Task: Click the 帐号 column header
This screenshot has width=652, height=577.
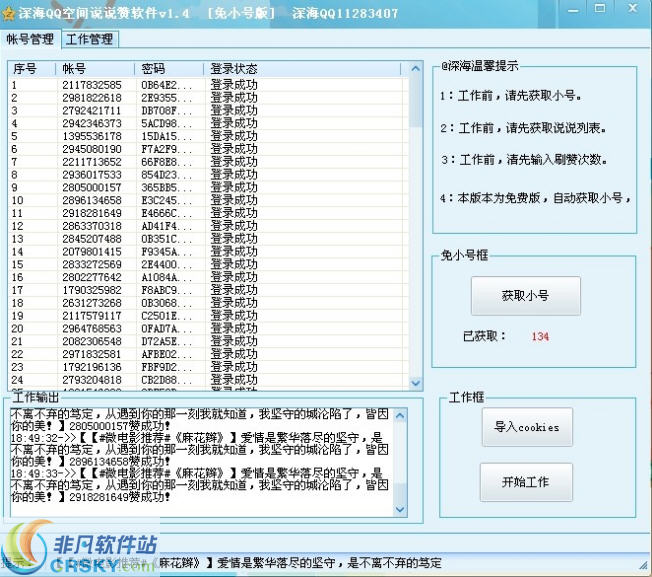Action: [96, 69]
